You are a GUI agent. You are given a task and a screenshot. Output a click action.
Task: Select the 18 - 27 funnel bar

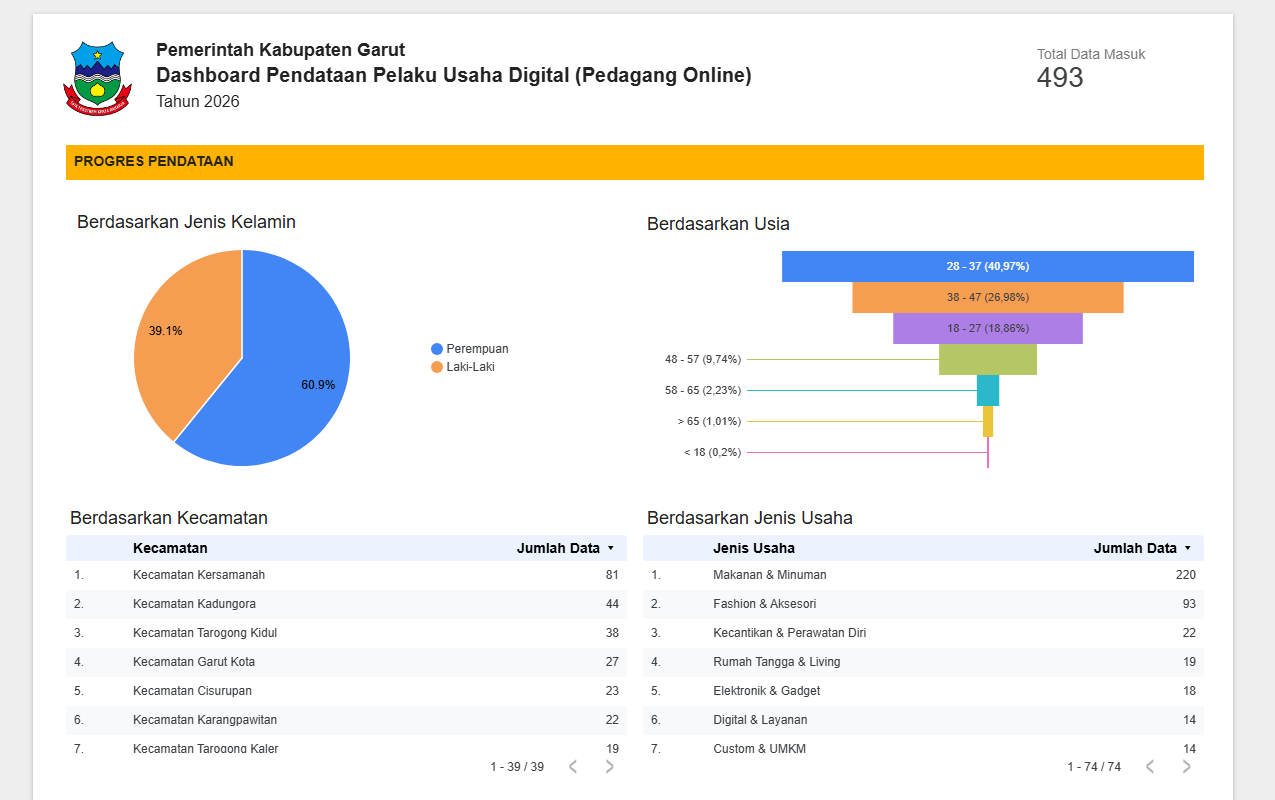coord(988,328)
